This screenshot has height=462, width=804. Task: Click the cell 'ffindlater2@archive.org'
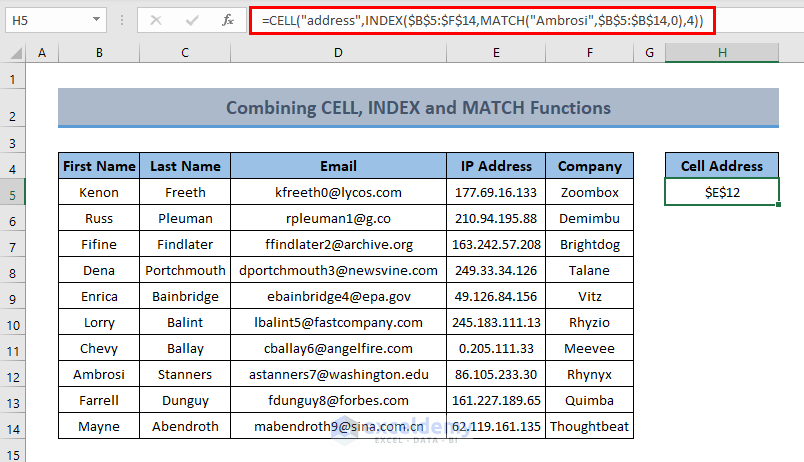coord(338,245)
